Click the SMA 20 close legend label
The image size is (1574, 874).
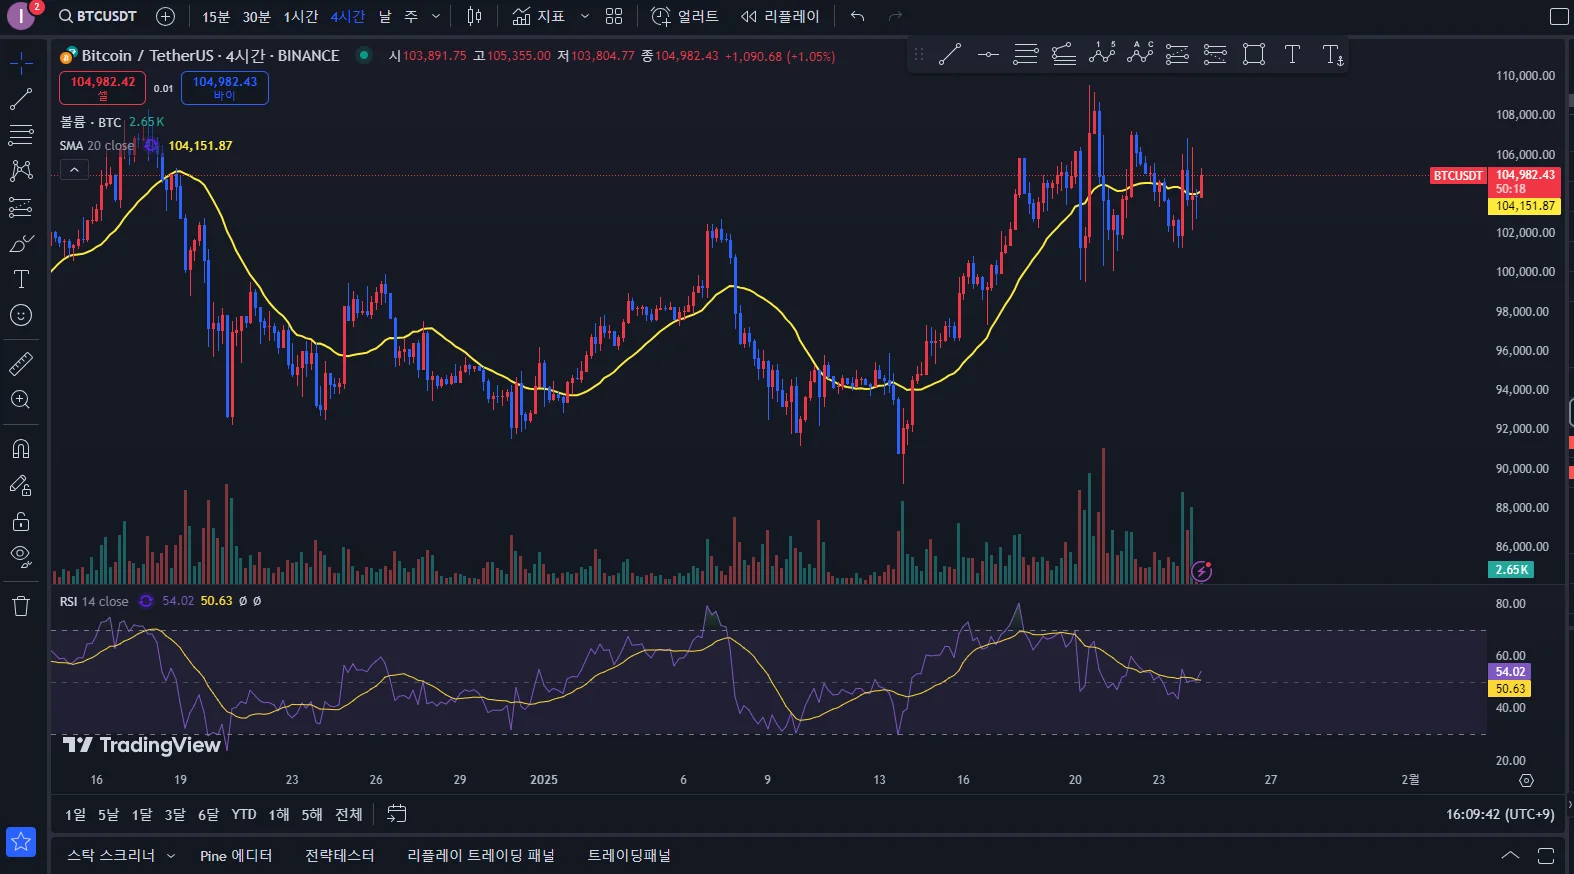[x=97, y=146]
